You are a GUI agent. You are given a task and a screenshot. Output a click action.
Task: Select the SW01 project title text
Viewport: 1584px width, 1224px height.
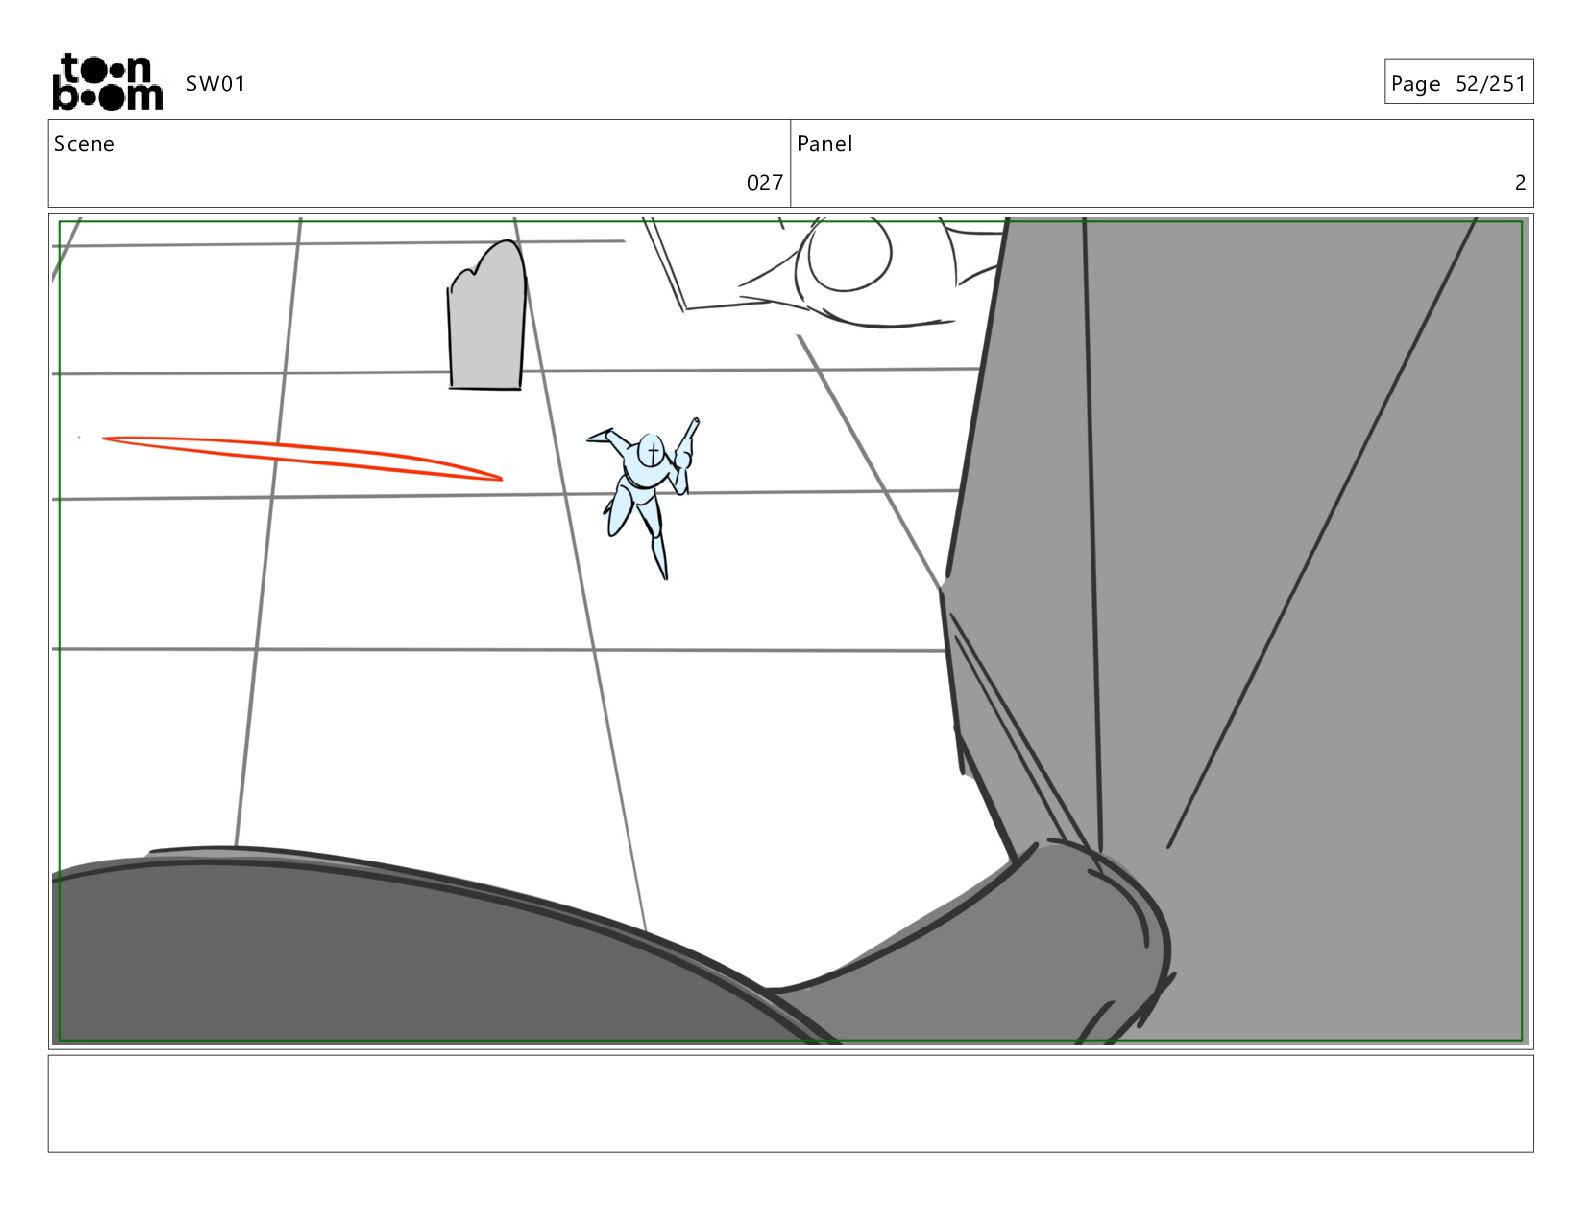pyautogui.click(x=215, y=84)
